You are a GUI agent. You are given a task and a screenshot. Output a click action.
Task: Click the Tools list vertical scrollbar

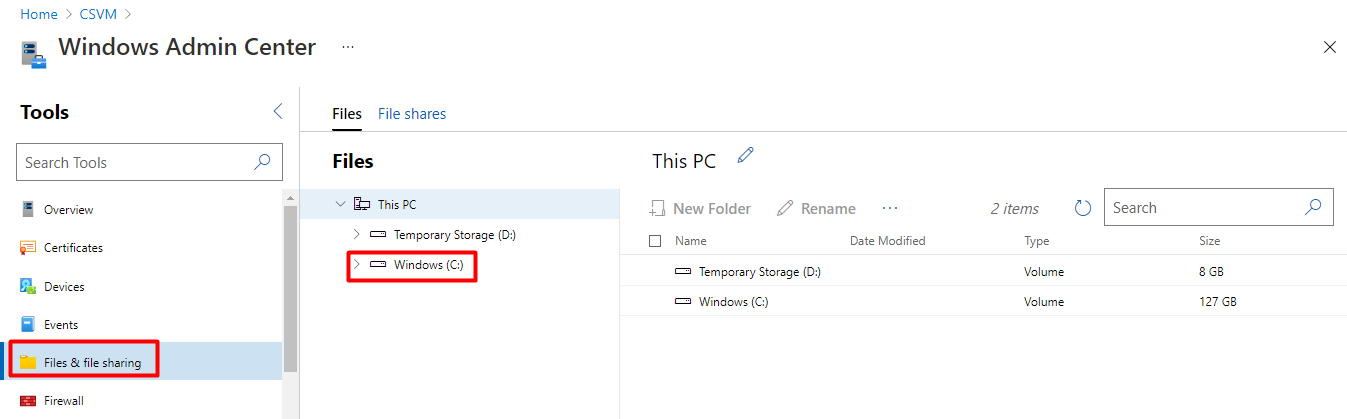tap(291, 290)
